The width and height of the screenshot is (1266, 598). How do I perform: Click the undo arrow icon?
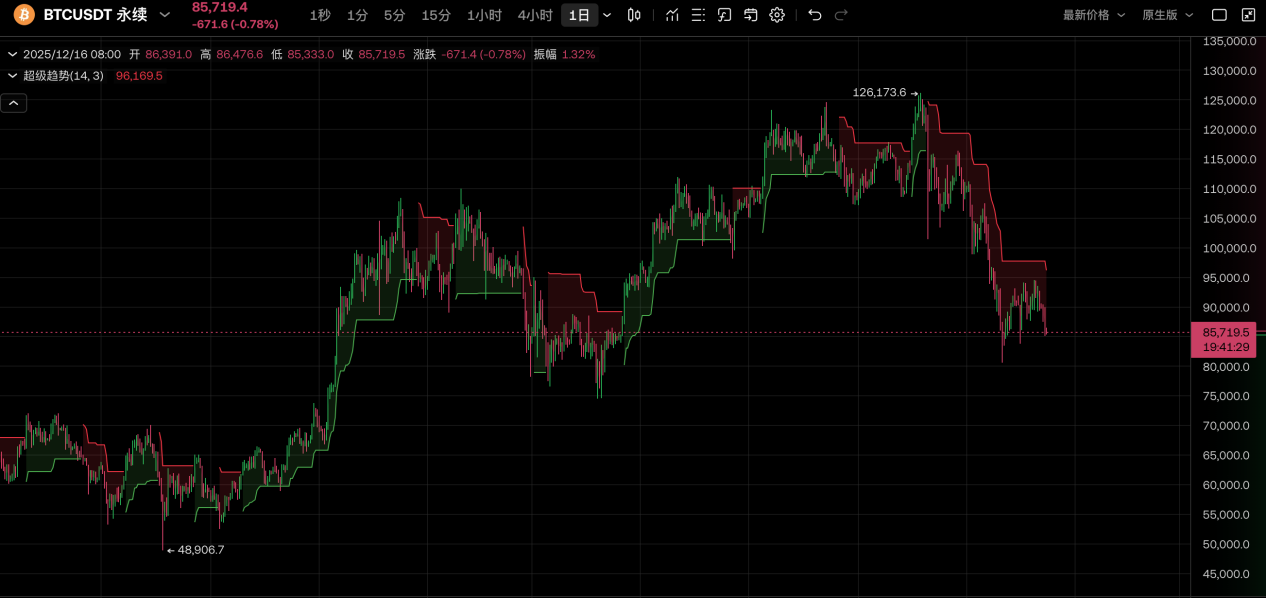[x=813, y=15]
